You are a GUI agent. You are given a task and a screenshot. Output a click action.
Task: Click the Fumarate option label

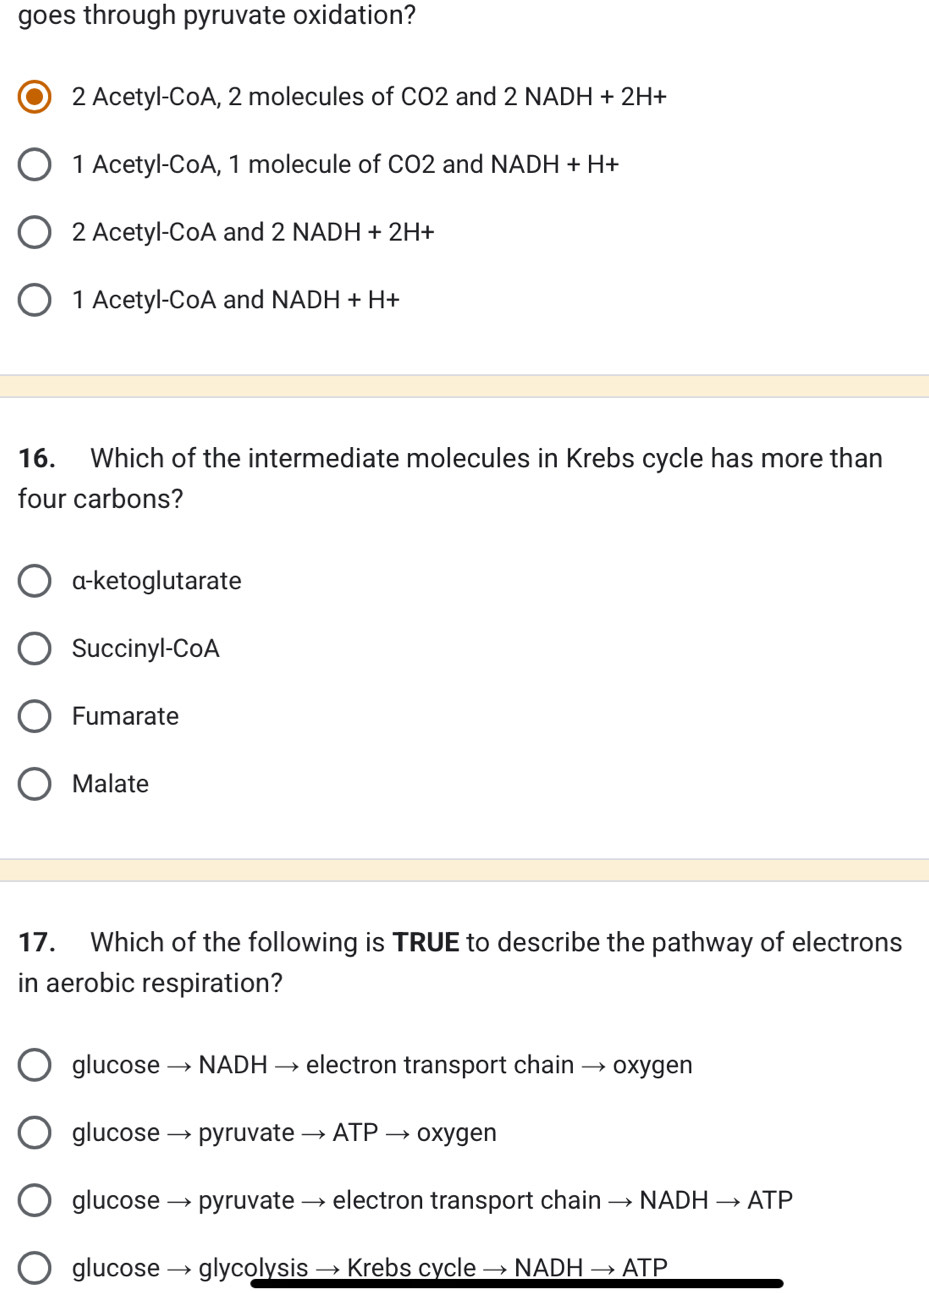click(x=125, y=716)
